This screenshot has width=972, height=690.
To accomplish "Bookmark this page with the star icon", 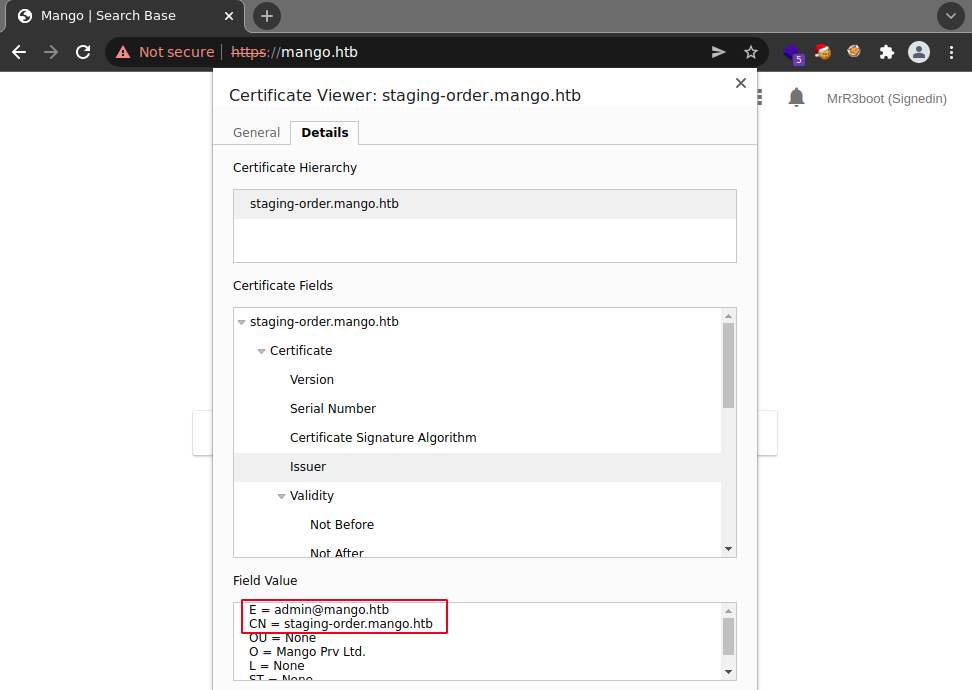I will click(751, 52).
